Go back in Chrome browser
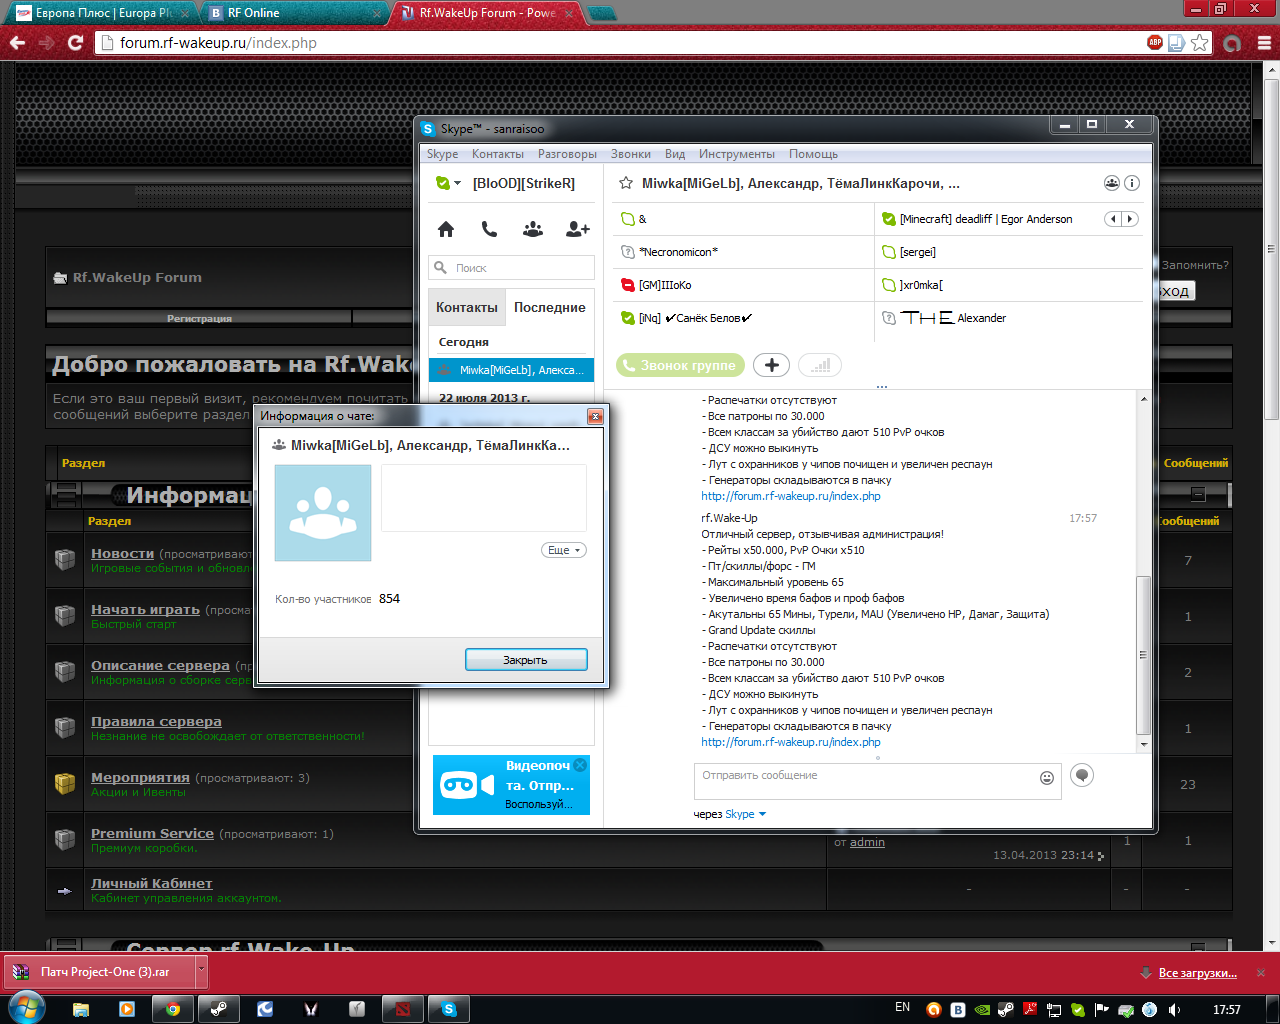The image size is (1280, 1024). tap(17, 43)
